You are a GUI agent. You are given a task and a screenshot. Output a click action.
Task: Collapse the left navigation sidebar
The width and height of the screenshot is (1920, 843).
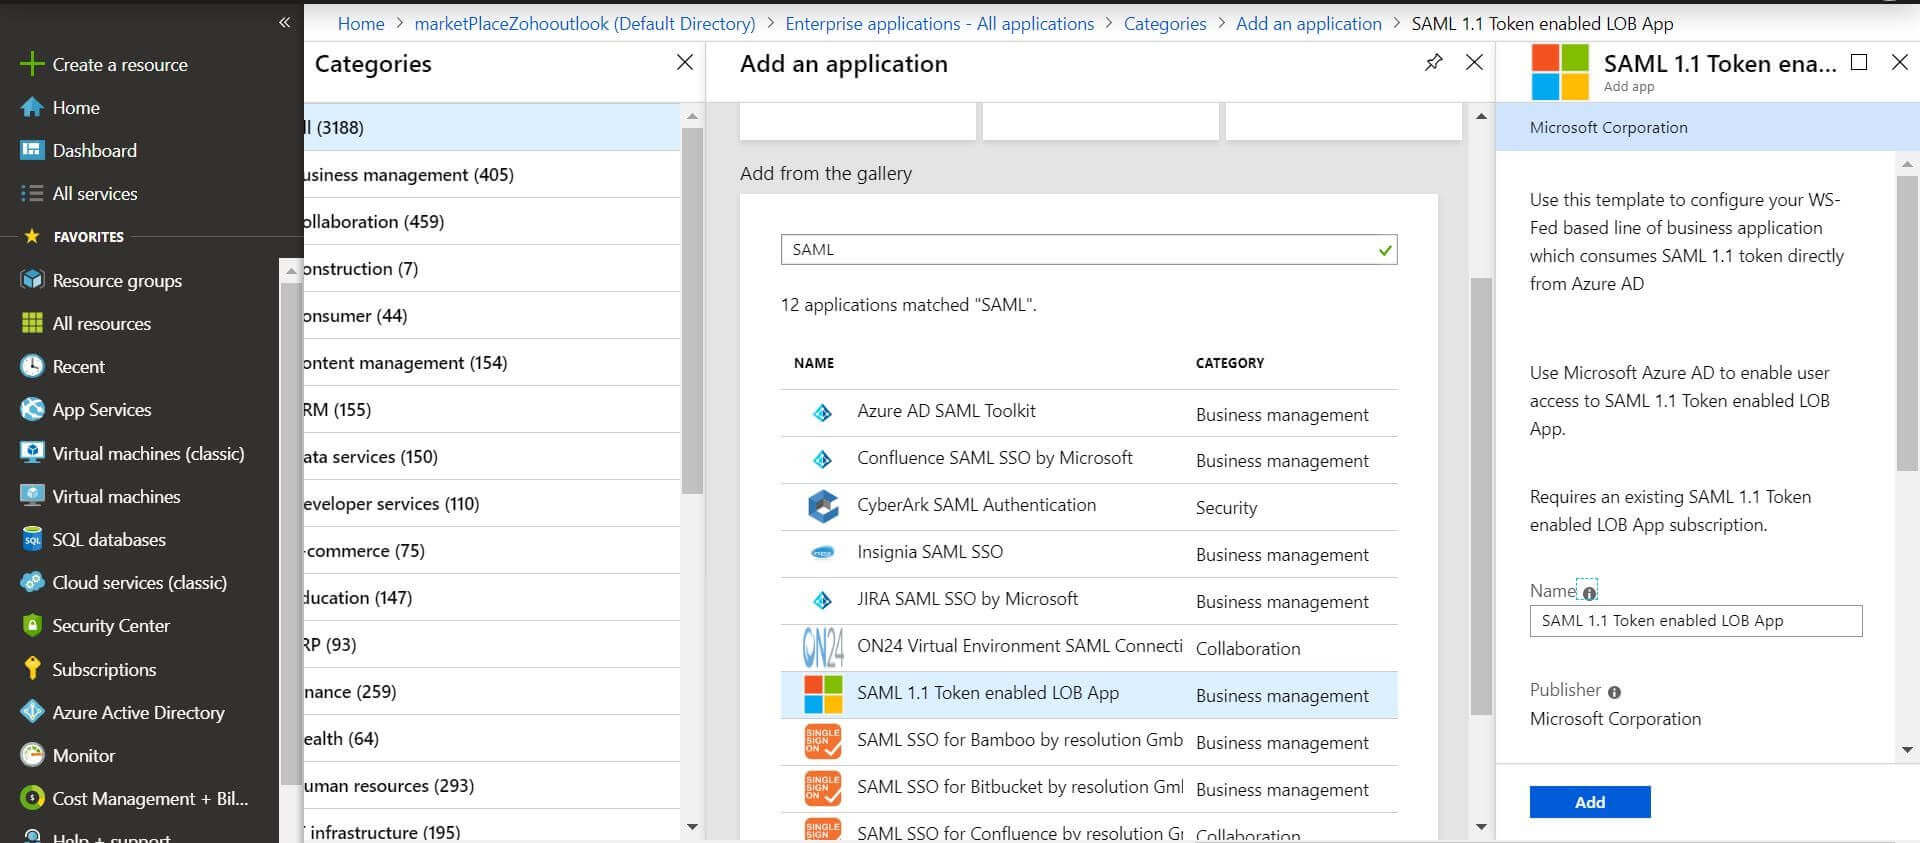(284, 22)
